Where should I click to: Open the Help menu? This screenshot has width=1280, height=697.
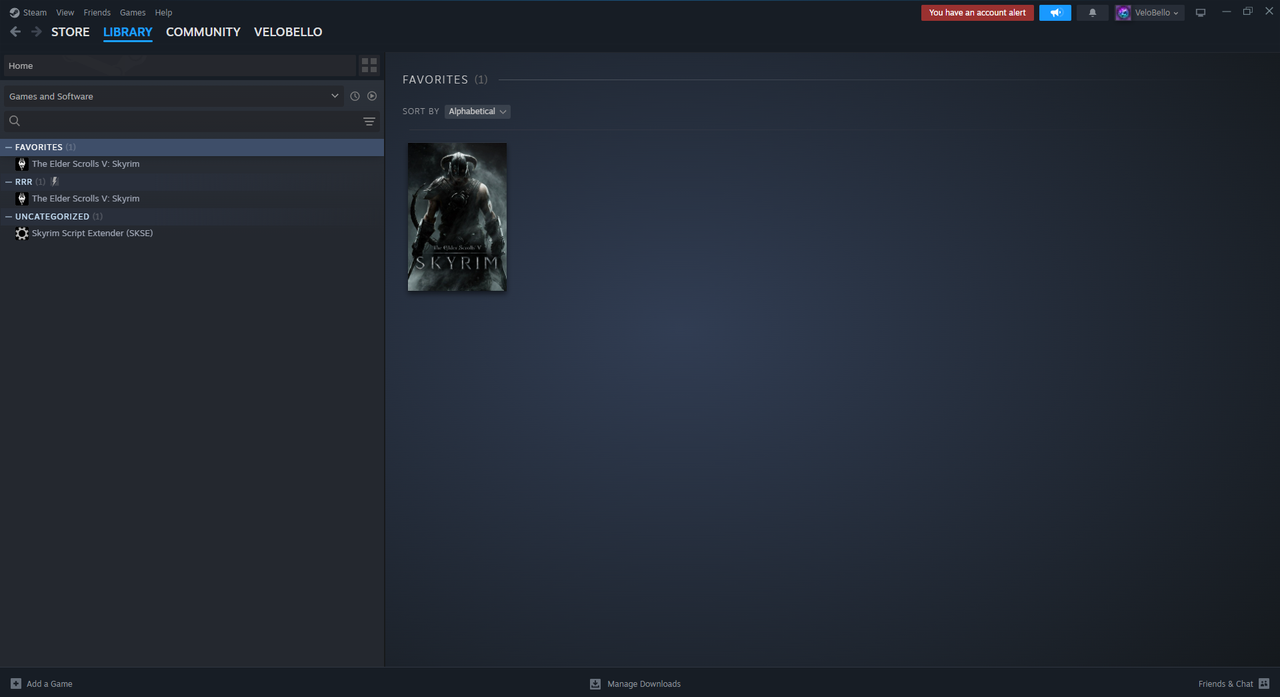click(163, 13)
